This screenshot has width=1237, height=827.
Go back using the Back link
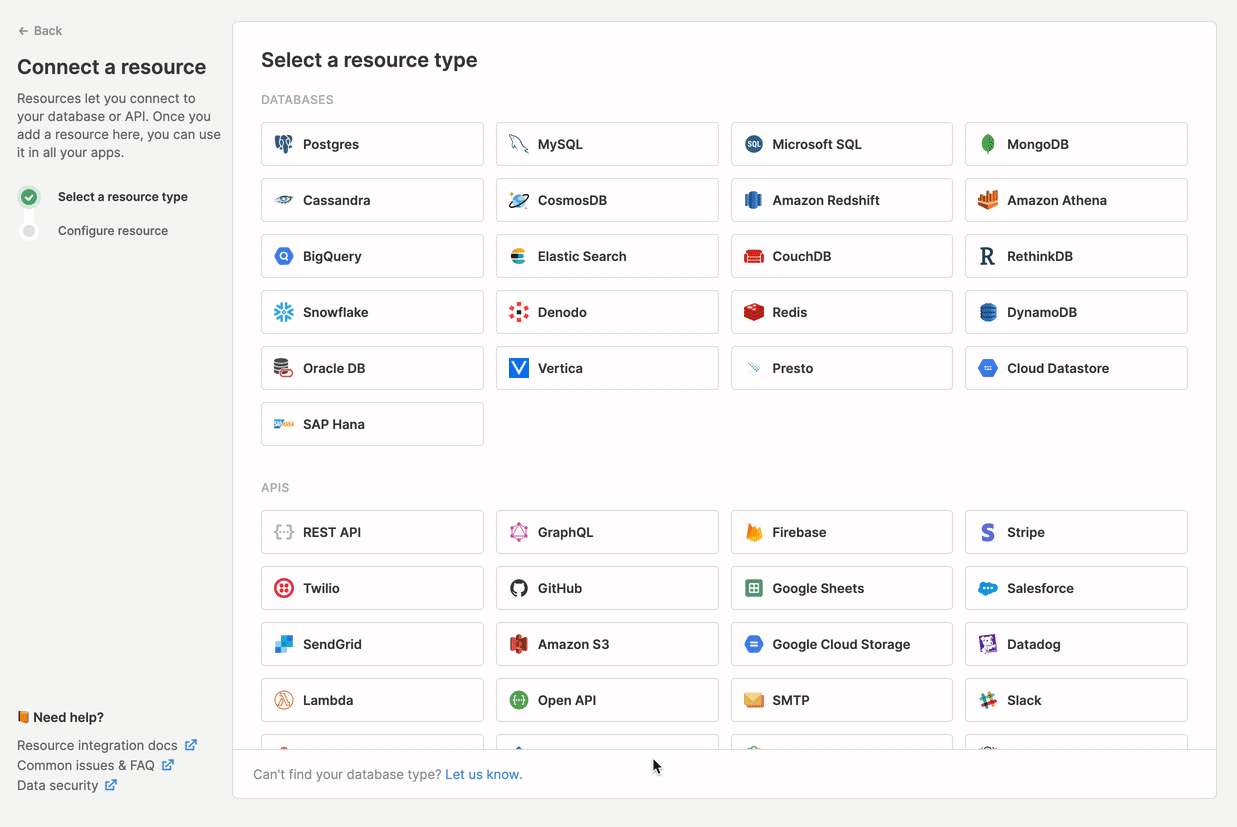pyautogui.click(x=40, y=31)
